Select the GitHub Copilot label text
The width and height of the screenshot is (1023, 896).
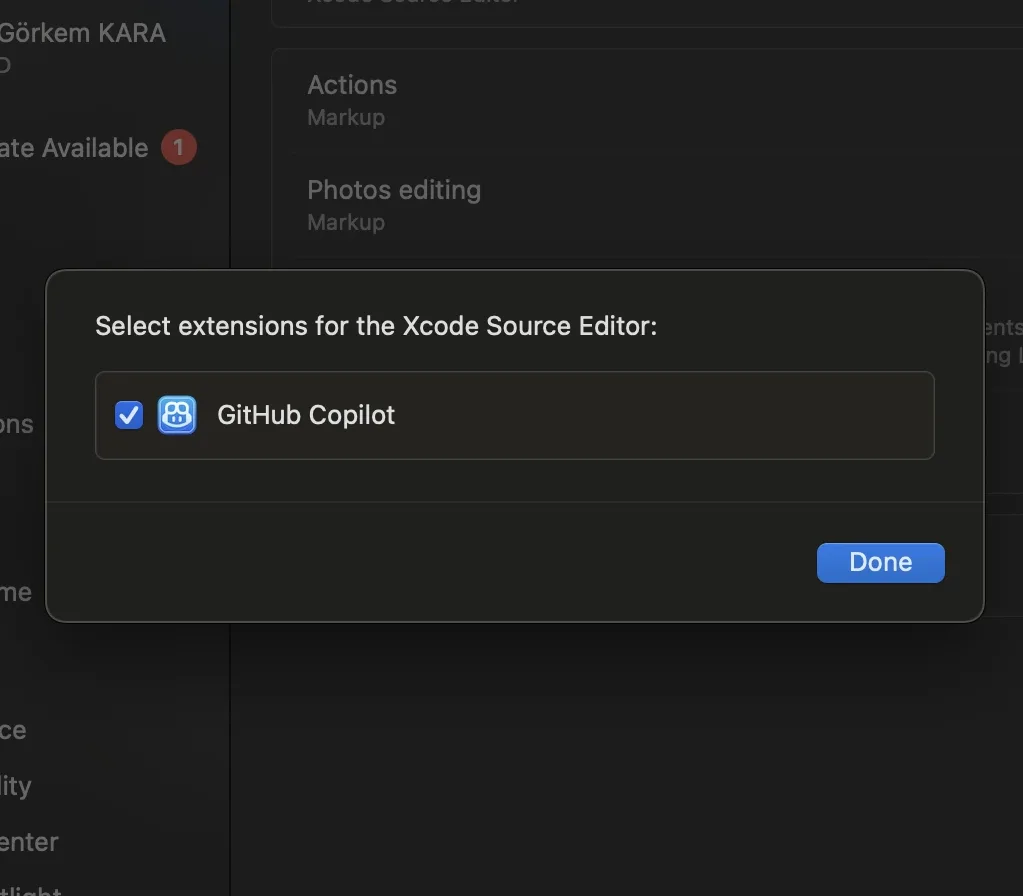[306, 415]
